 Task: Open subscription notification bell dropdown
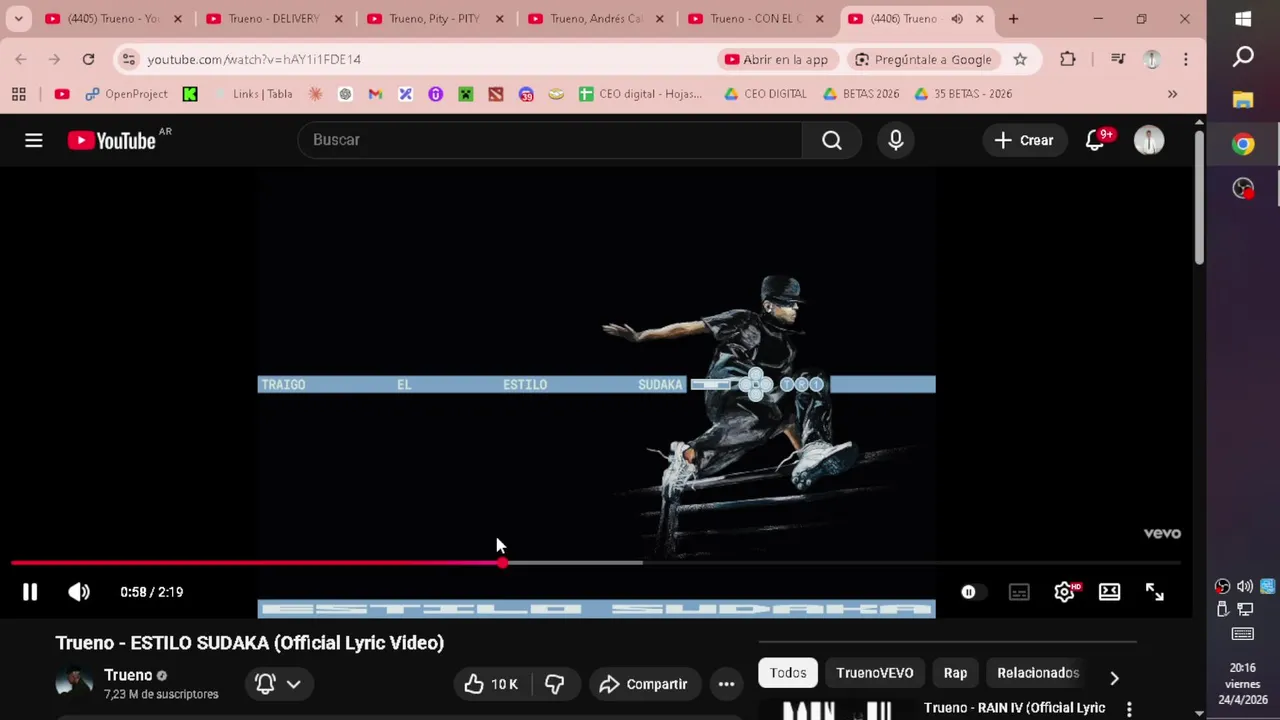point(278,684)
